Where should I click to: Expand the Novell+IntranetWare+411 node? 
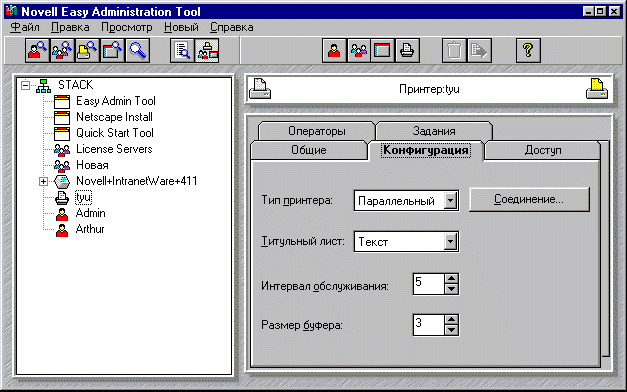click(x=43, y=182)
